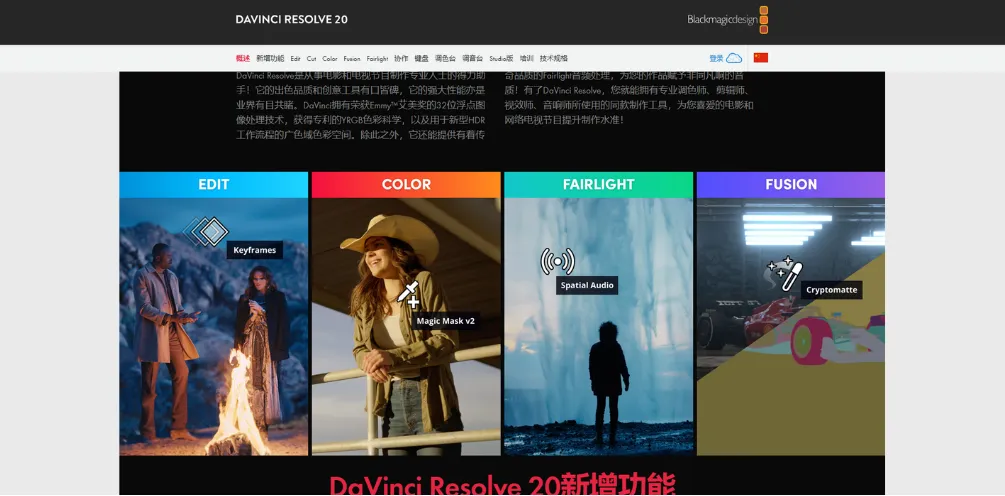Click the Keyframes label
Viewport: 1005px width, 496px height.
tap(254, 250)
